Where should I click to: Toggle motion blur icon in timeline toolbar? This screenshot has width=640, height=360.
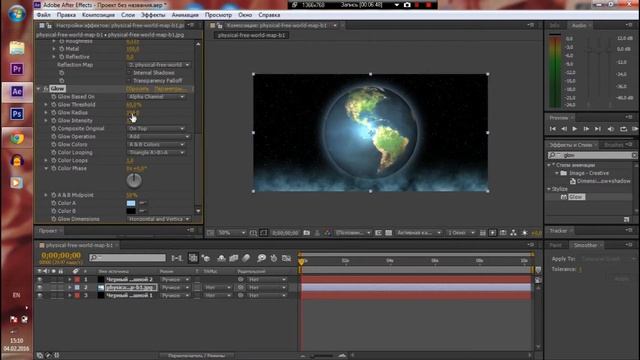246,258
